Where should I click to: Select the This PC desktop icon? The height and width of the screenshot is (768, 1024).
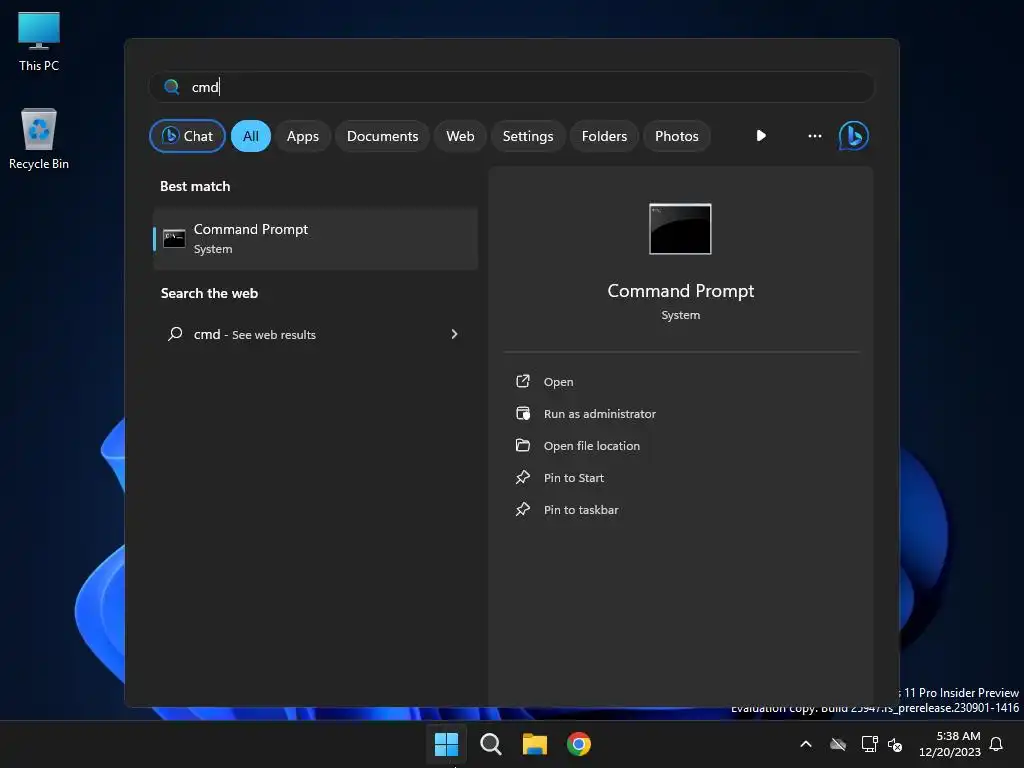tap(39, 41)
